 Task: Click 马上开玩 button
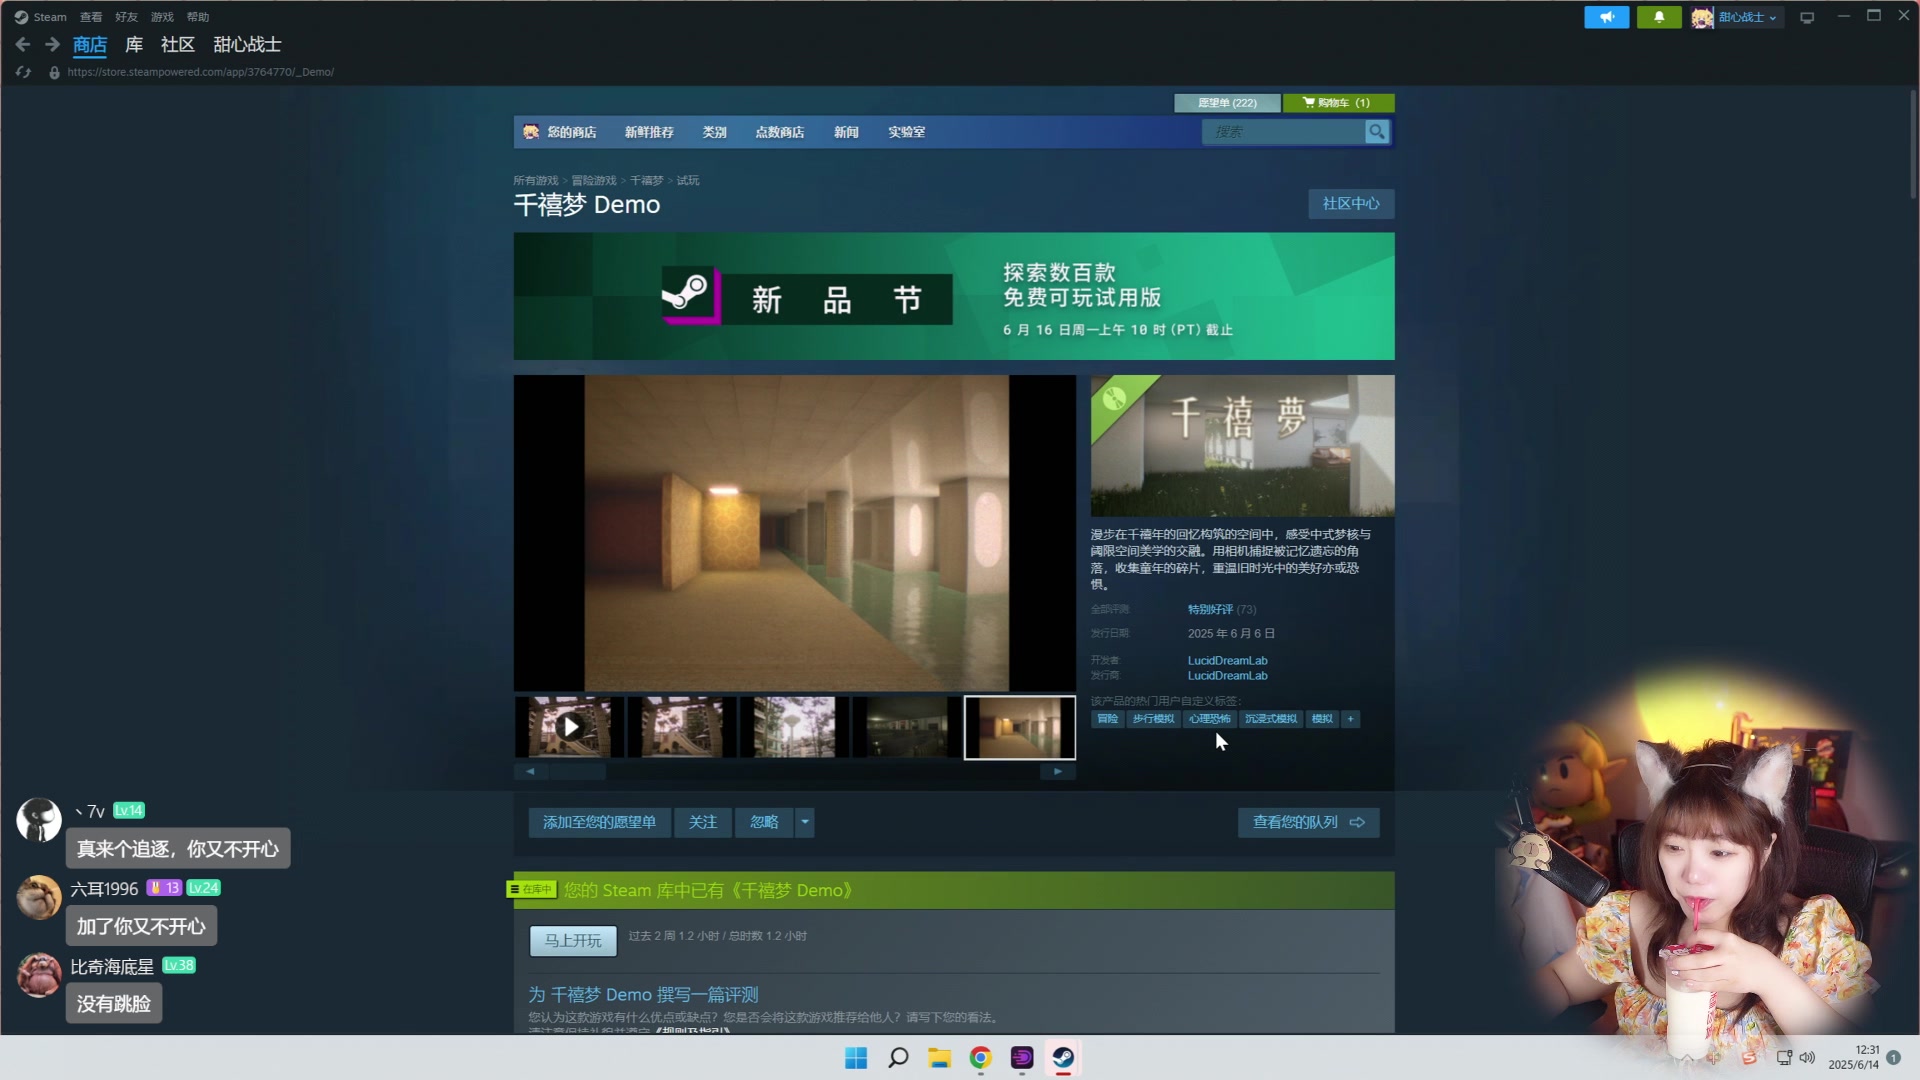[573, 940]
